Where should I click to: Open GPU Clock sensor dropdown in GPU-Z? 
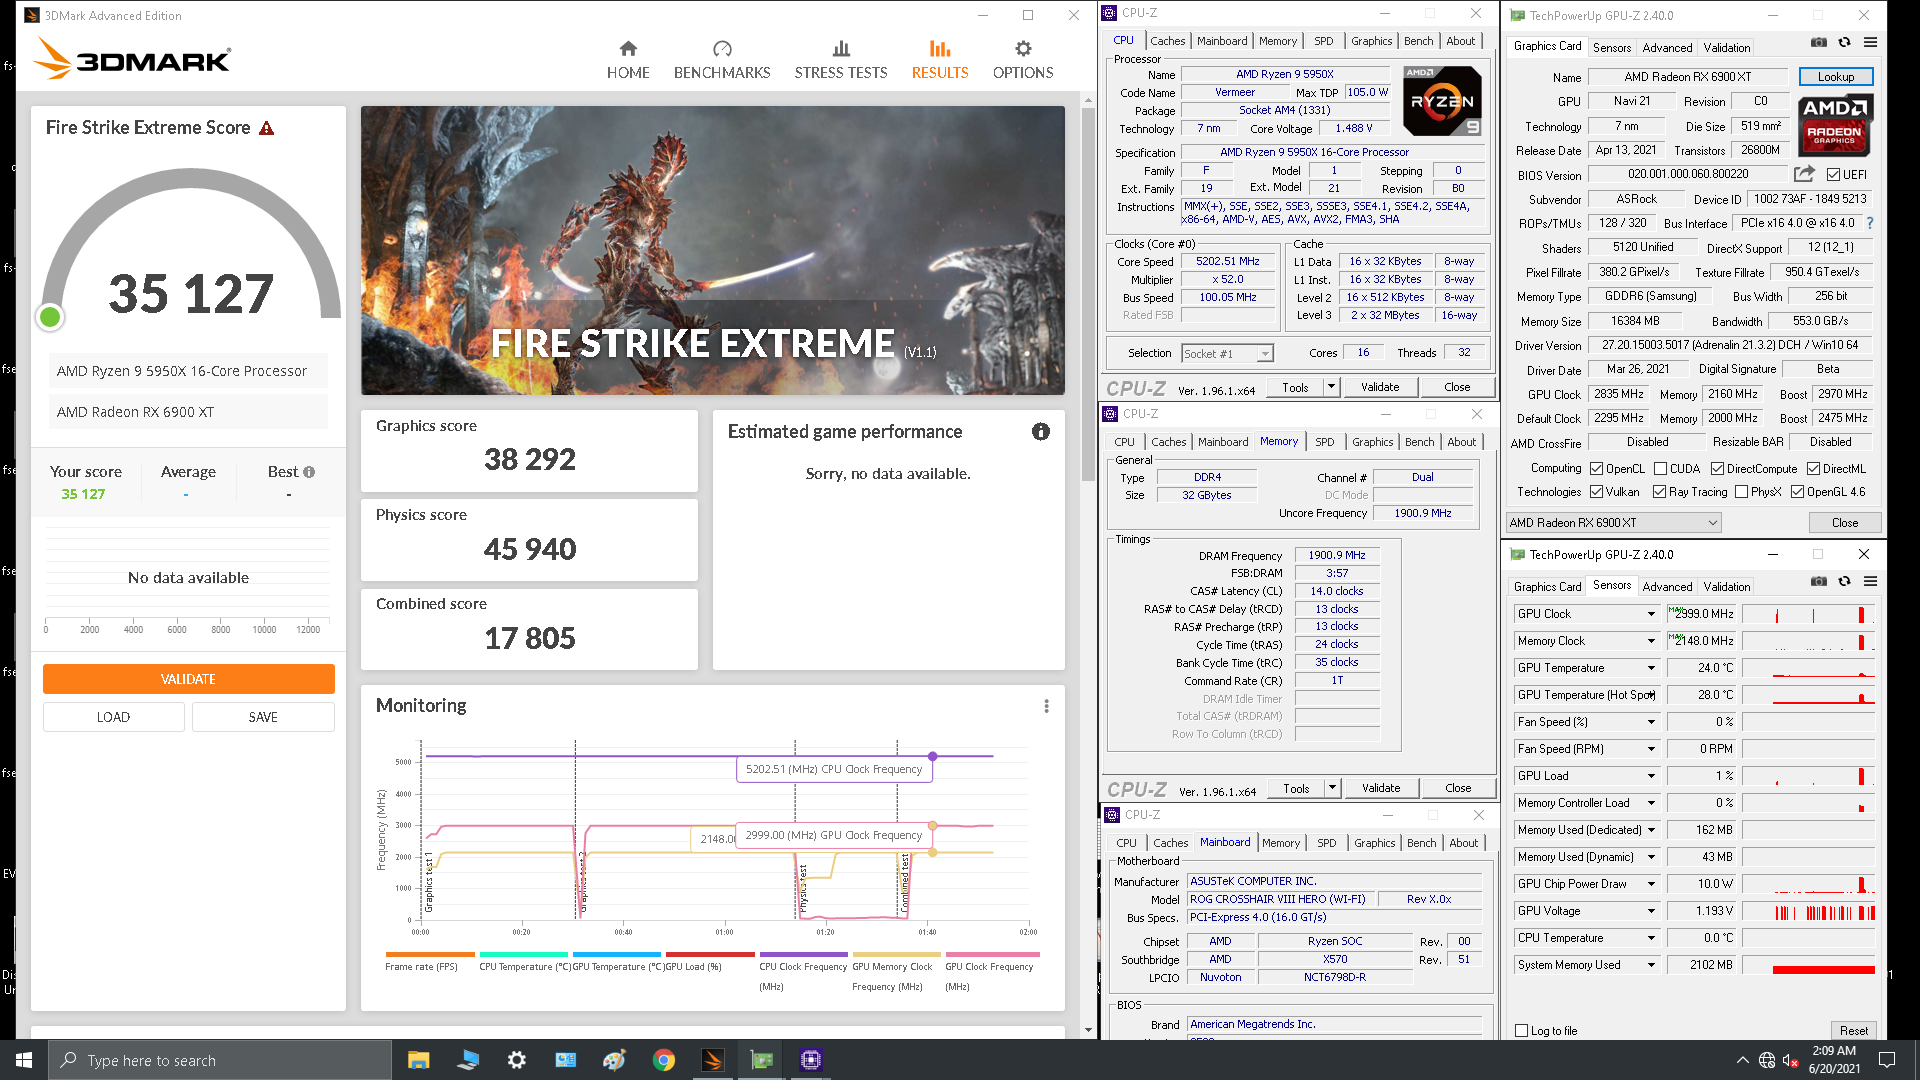1651,614
